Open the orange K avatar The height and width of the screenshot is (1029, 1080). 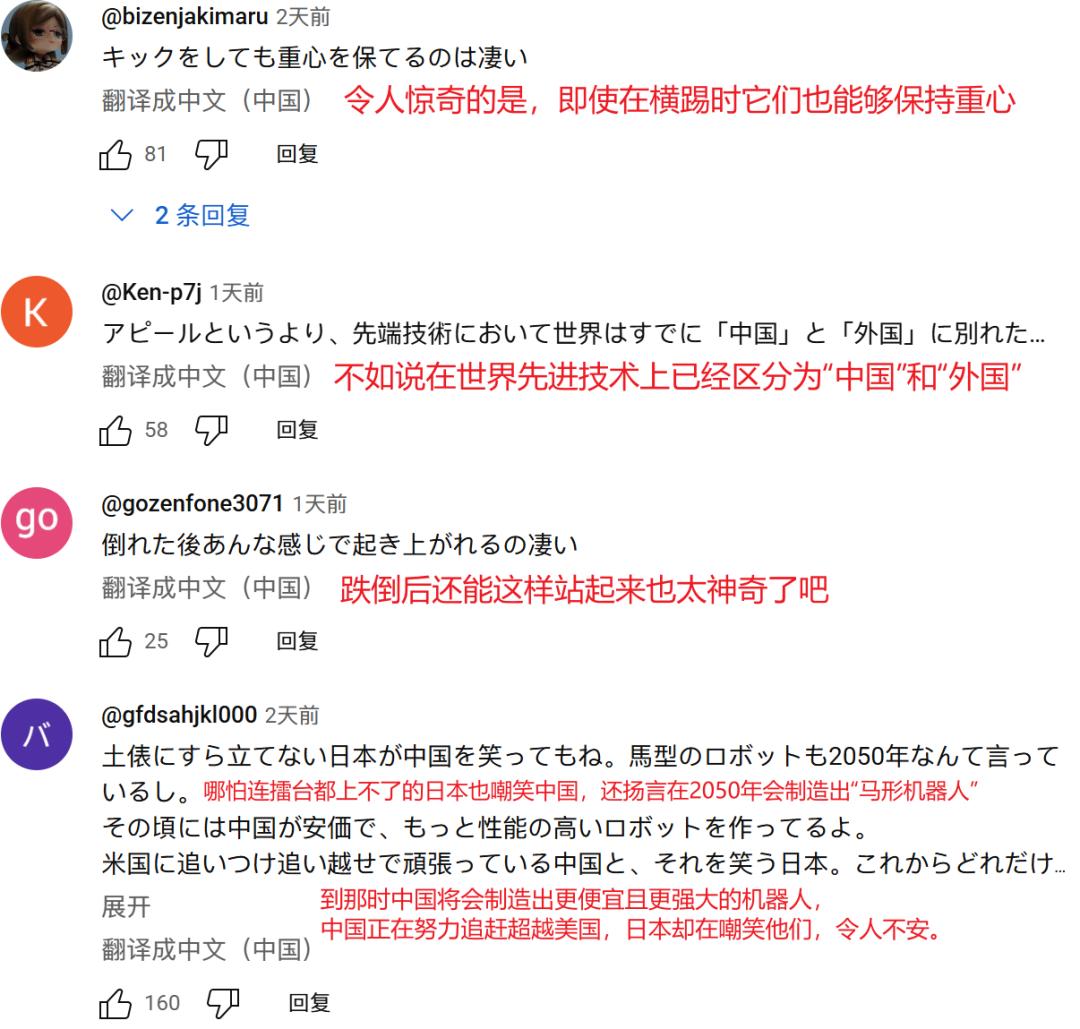pos(37,312)
